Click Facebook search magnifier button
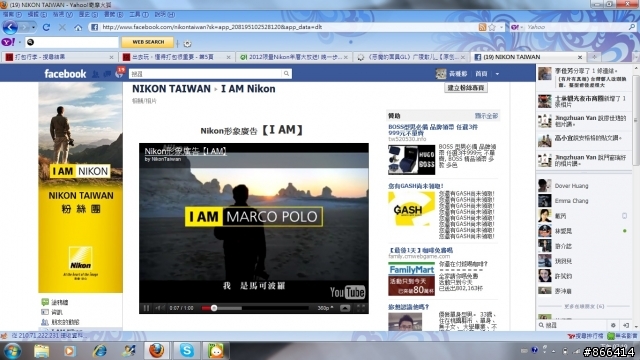 [286, 73]
